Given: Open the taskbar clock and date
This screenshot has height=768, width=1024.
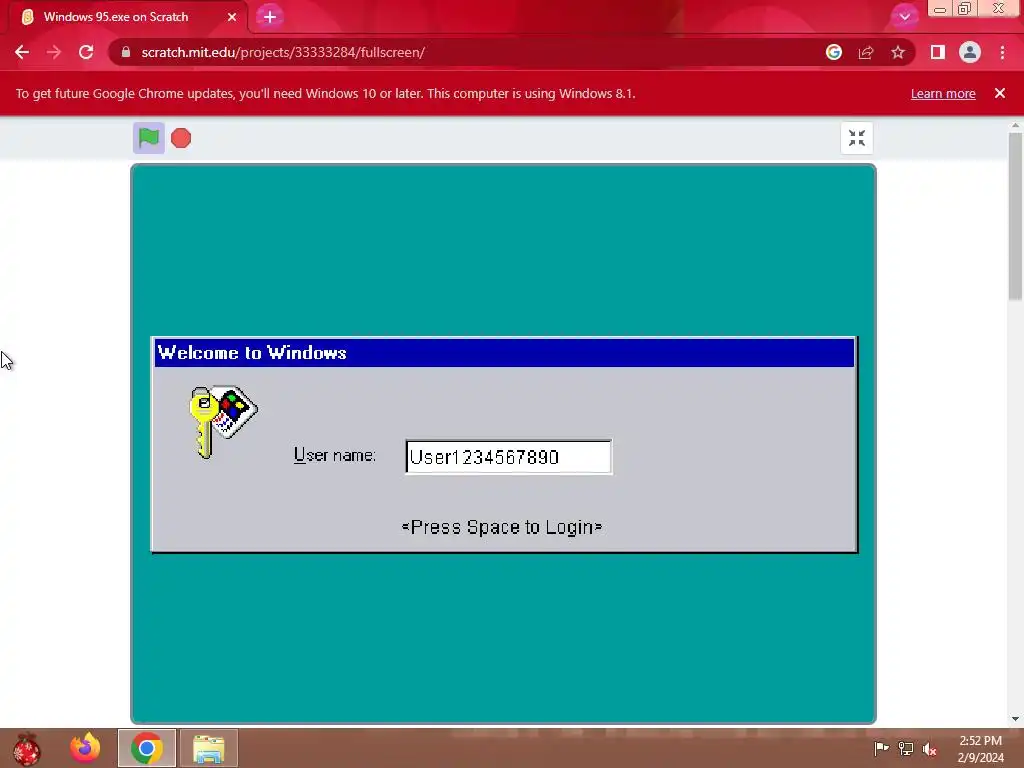Looking at the screenshot, I should click(x=980, y=749).
